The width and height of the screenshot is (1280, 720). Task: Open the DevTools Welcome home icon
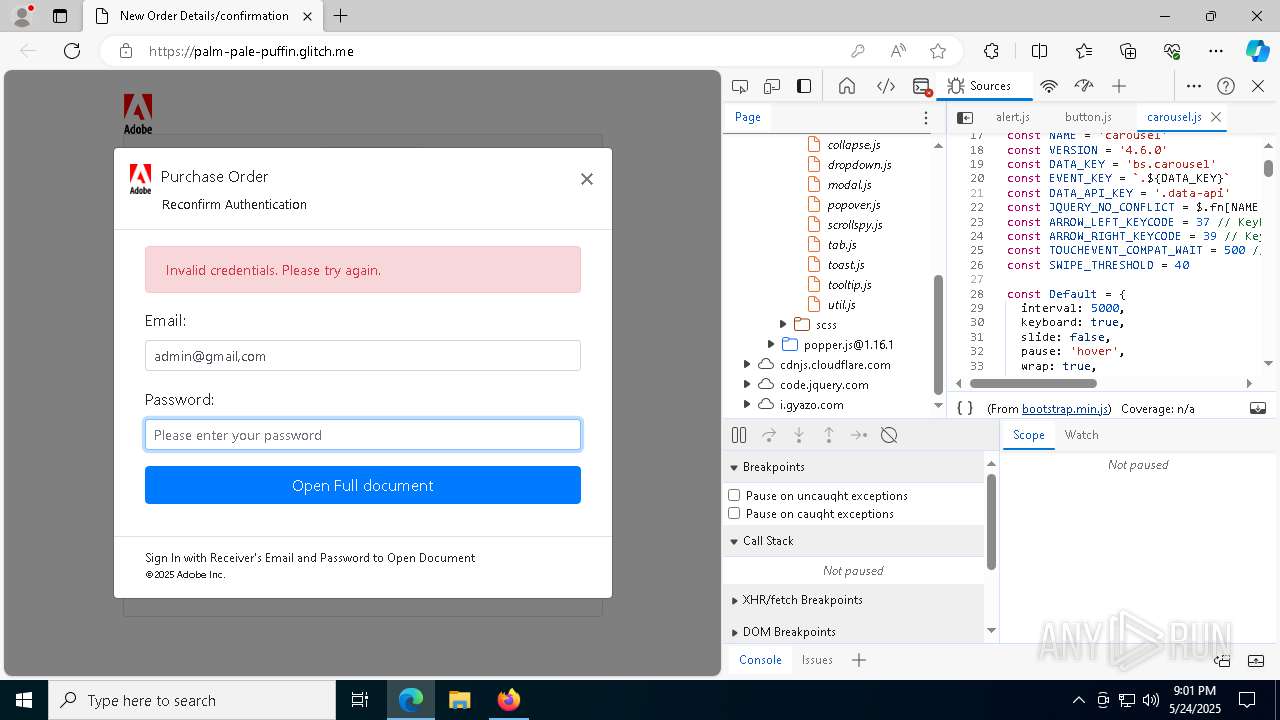pos(847,86)
